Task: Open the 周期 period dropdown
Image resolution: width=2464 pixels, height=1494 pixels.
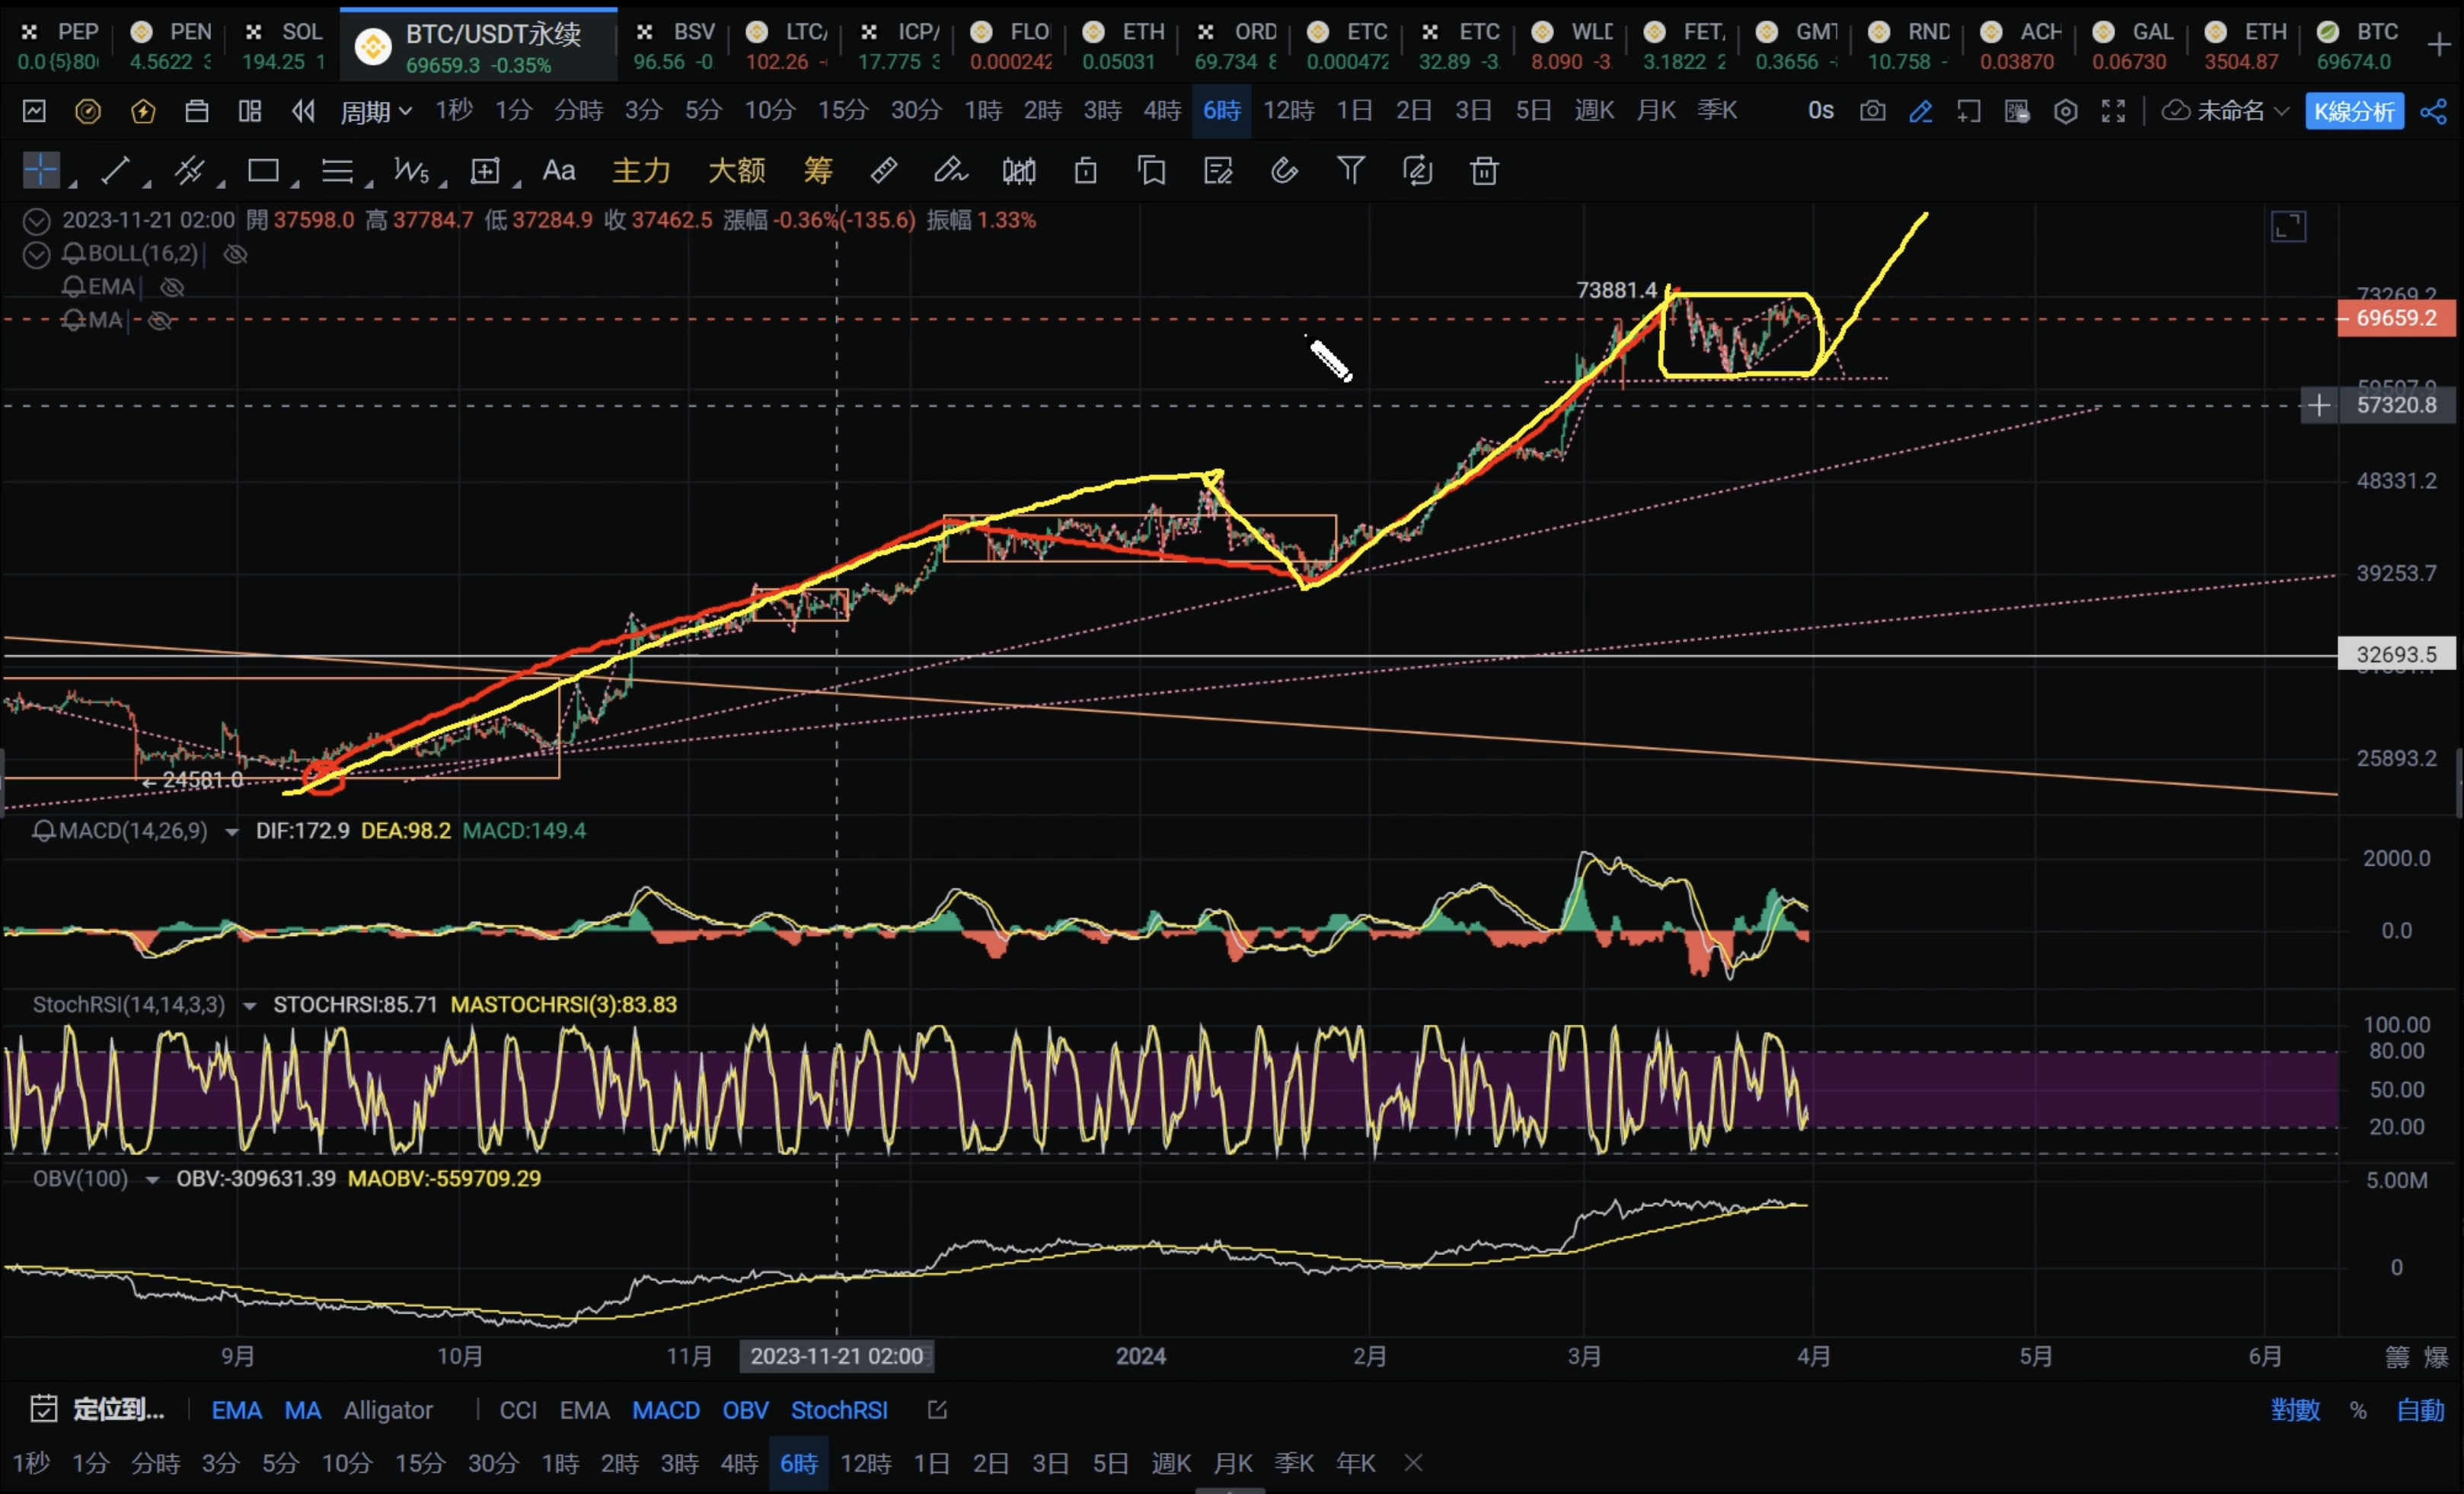Action: (375, 111)
